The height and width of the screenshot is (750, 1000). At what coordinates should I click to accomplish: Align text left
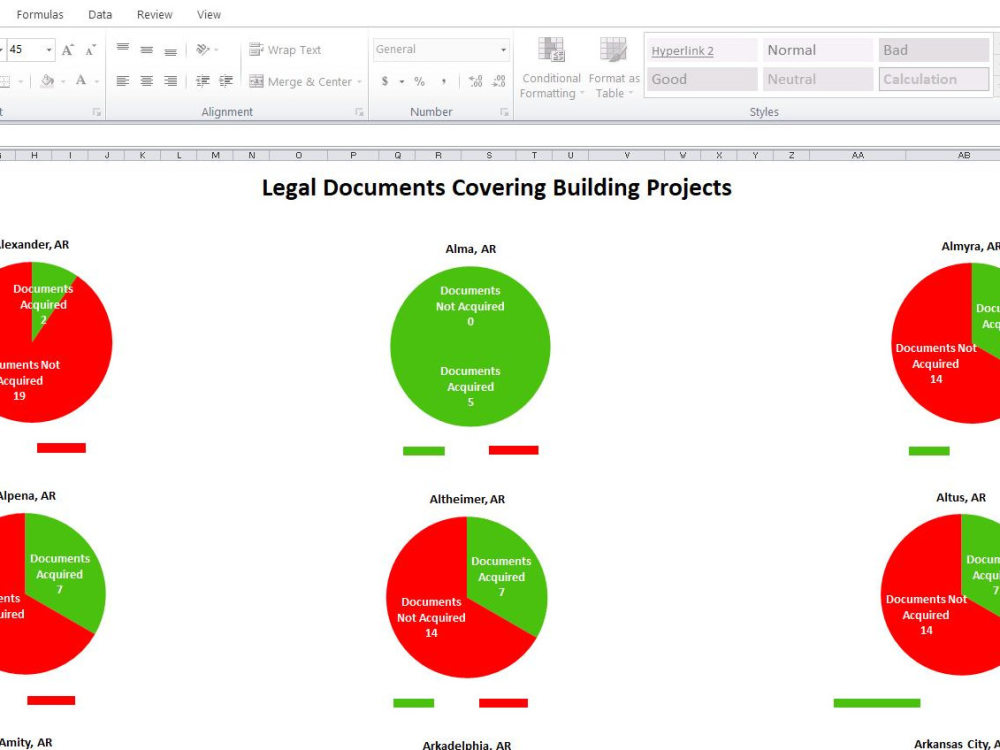coord(122,81)
